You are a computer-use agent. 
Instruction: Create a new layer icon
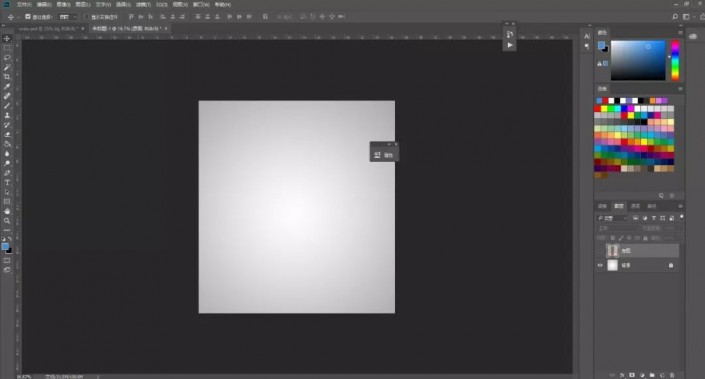click(662, 375)
